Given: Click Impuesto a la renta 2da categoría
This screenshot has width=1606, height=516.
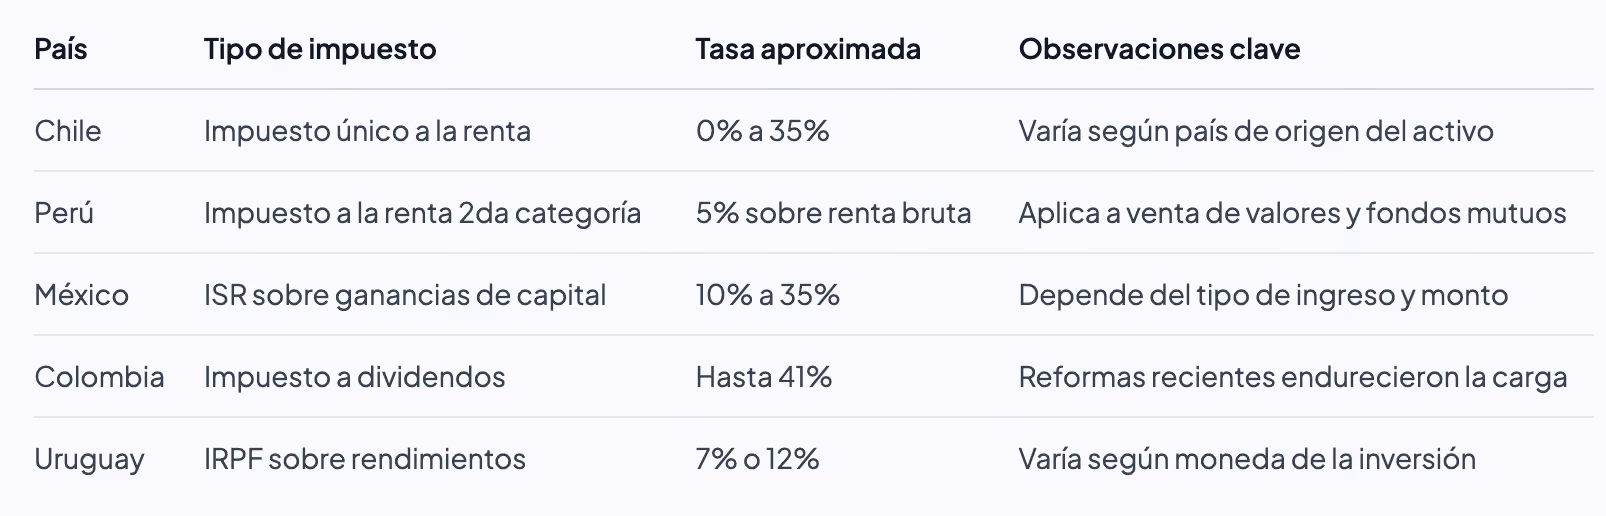Looking at the screenshot, I should point(422,213).
